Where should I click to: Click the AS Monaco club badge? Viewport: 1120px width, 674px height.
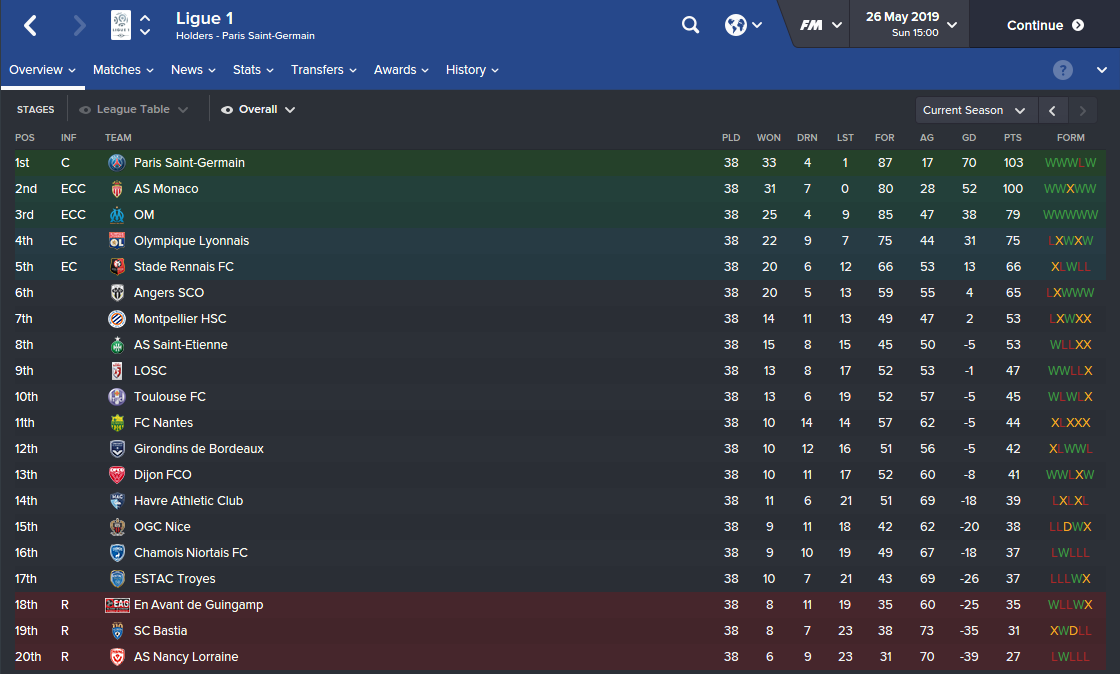[x=117, y=189]
